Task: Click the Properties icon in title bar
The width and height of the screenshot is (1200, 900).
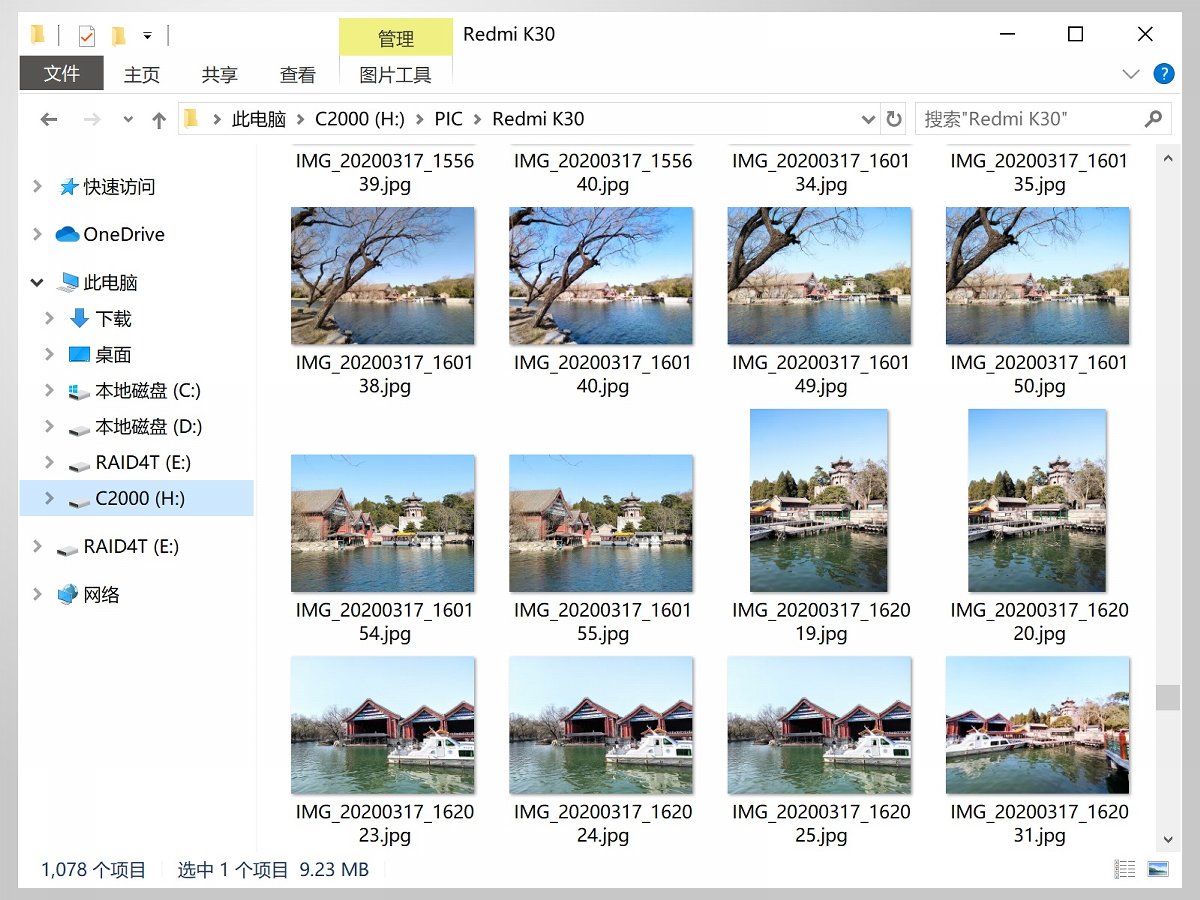Action: [88, 34]
